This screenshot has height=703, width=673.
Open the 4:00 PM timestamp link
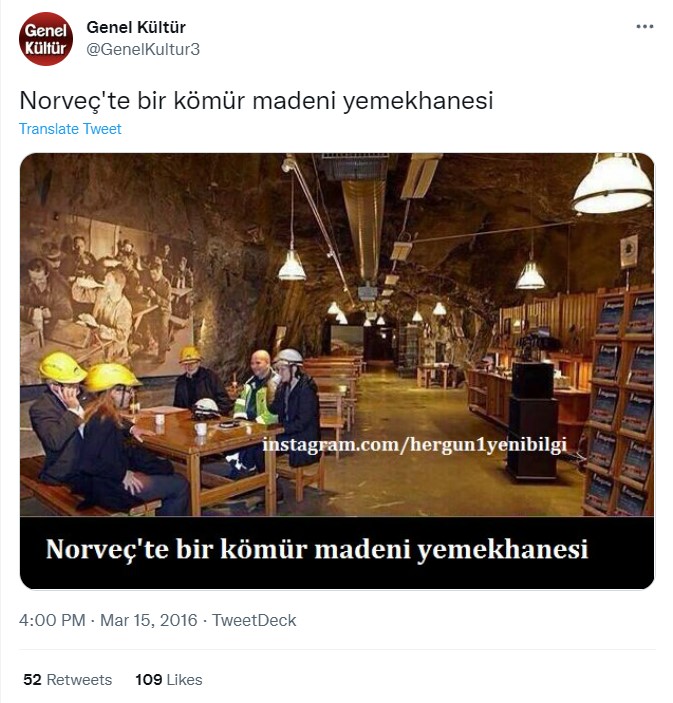(x=52, y=621)
